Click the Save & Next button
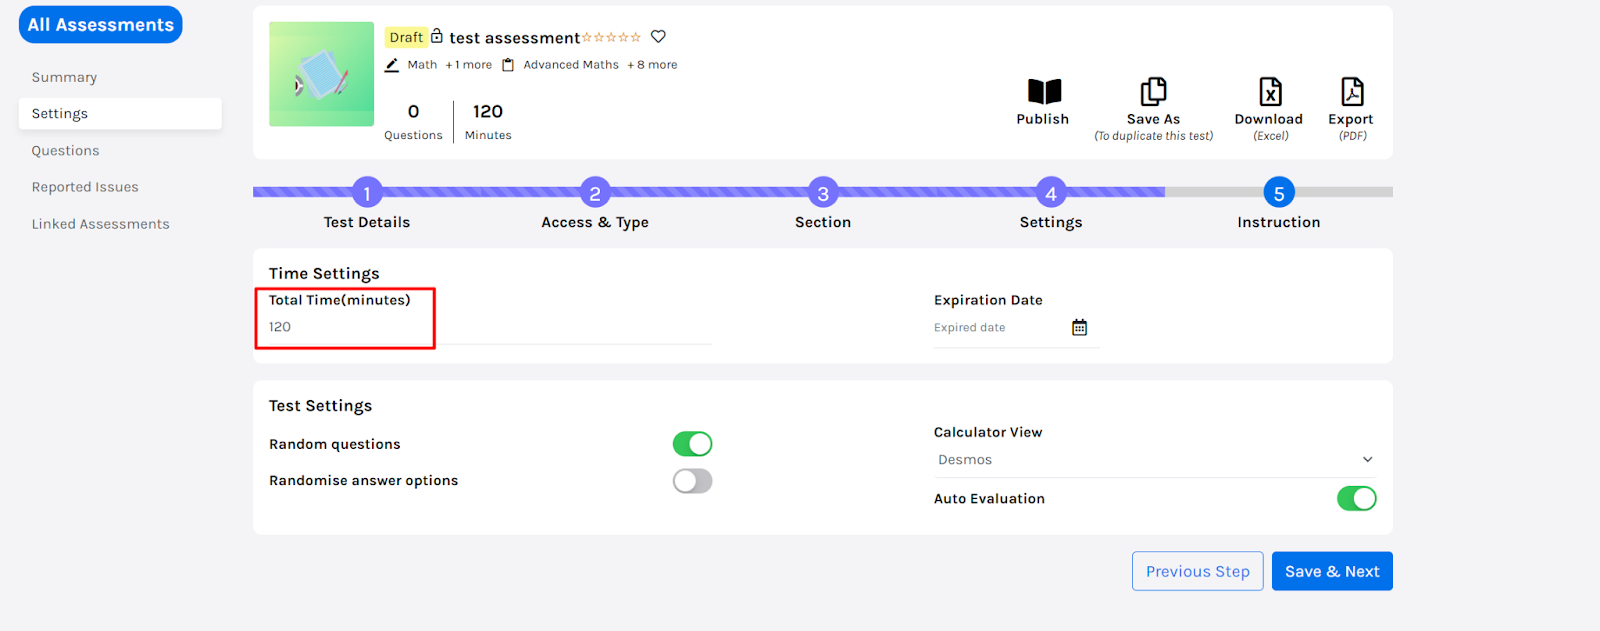Image resolution: width=1600 pixels, height=631 pixels. pyautogui.click(x=1331, y=572)
